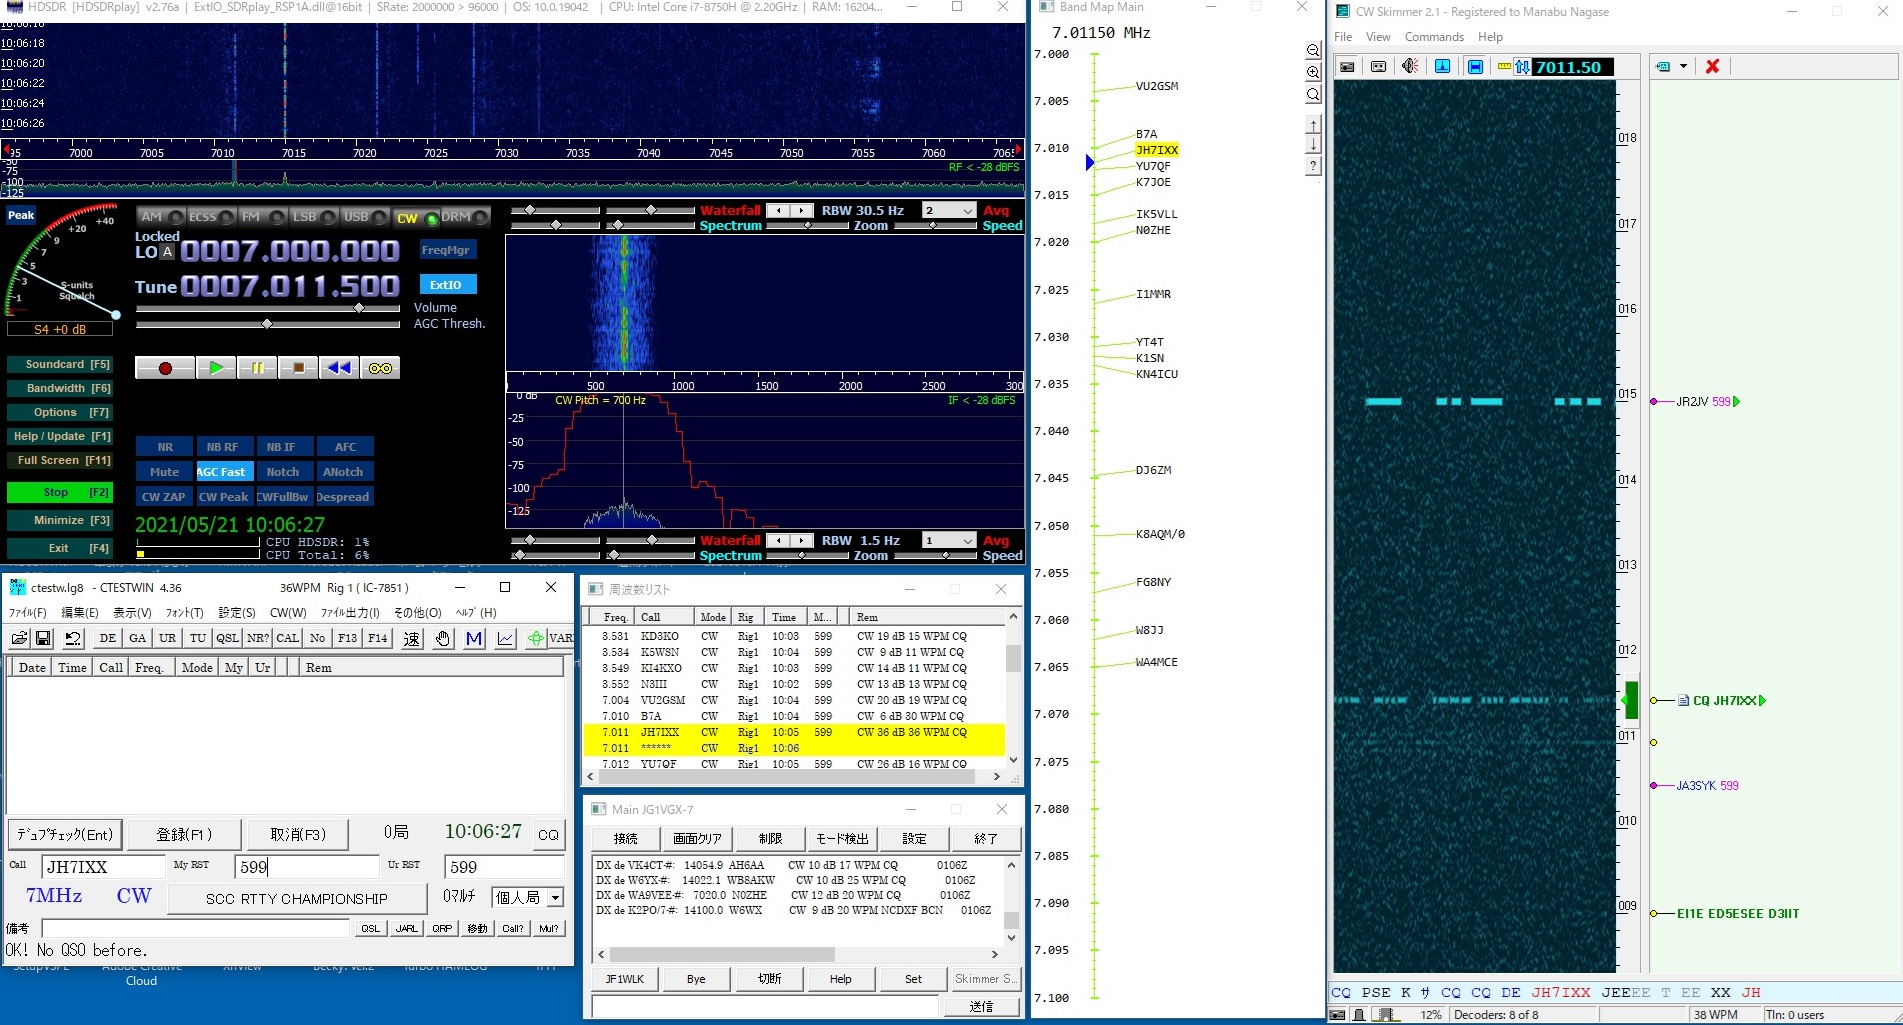Open the lower Avg dropdown showing 1

949,541
